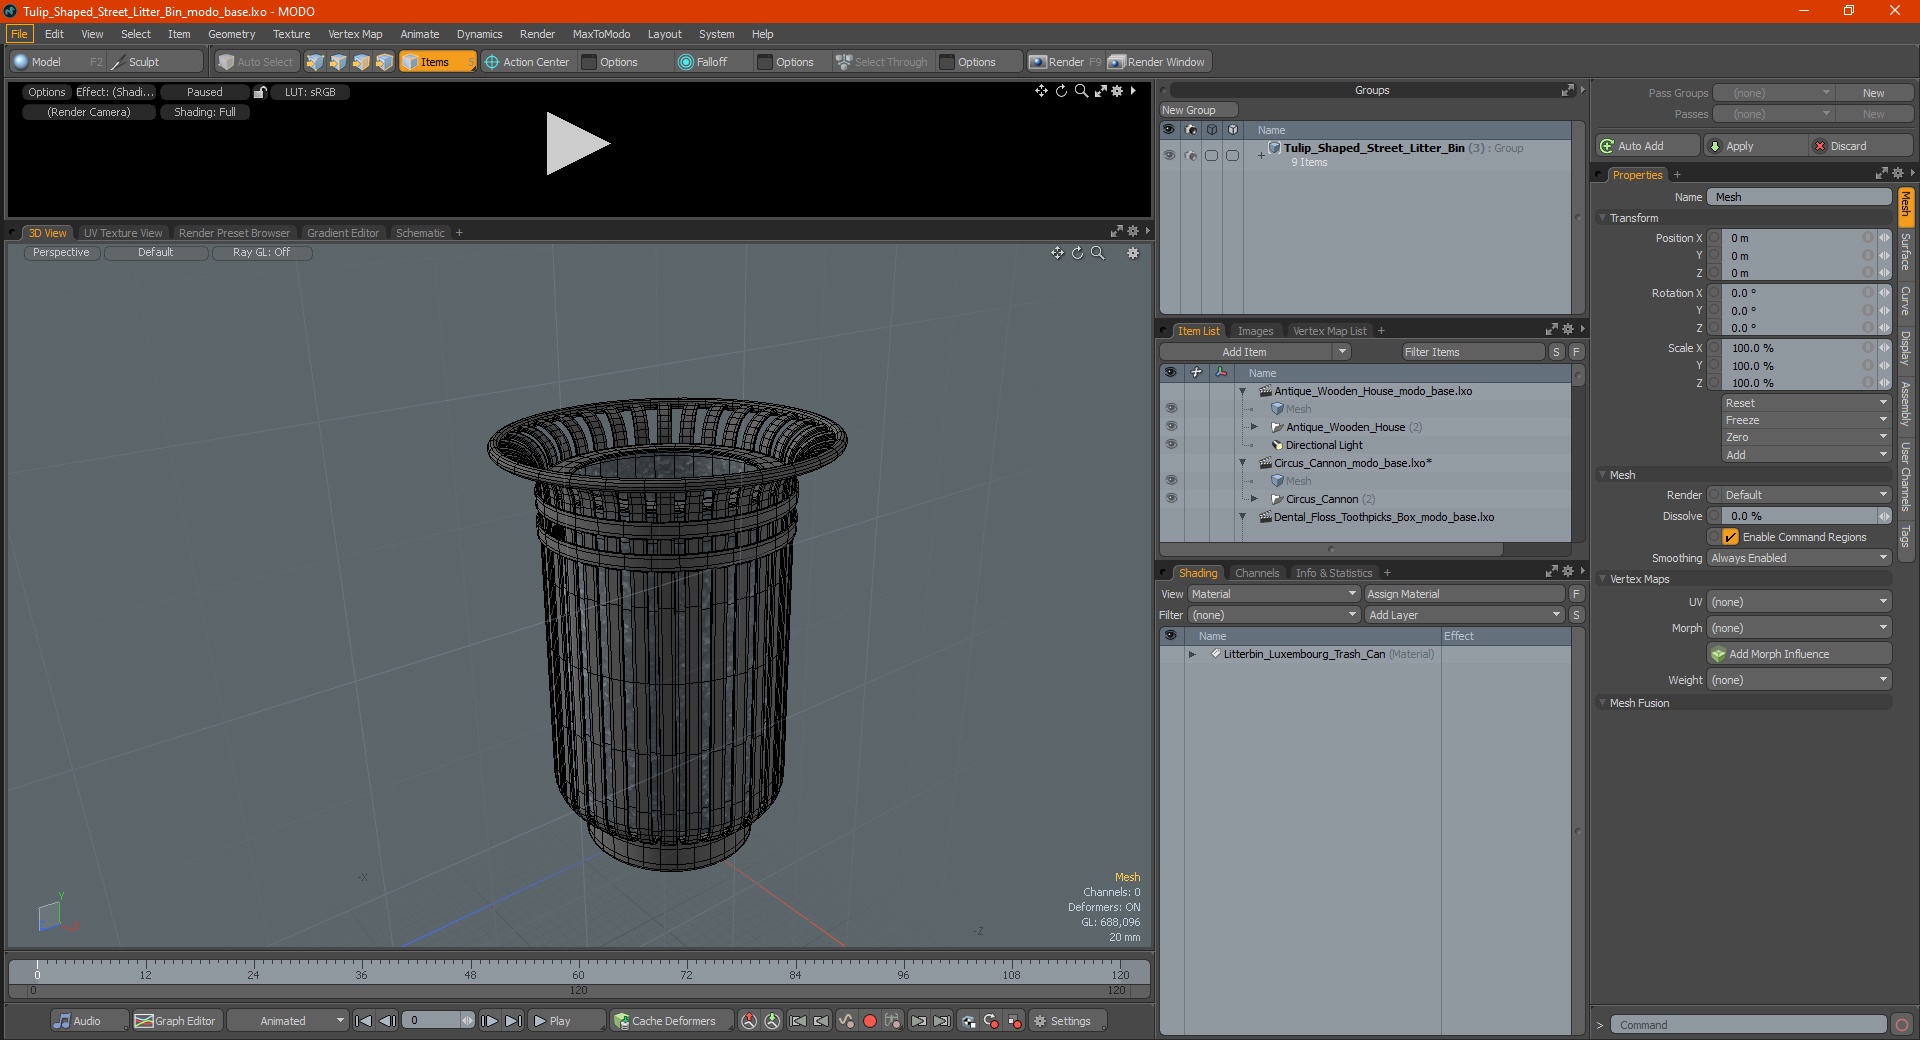Toggle Select Through mode
This screenshot has height=1040, width=1920.
pos(882,62)
